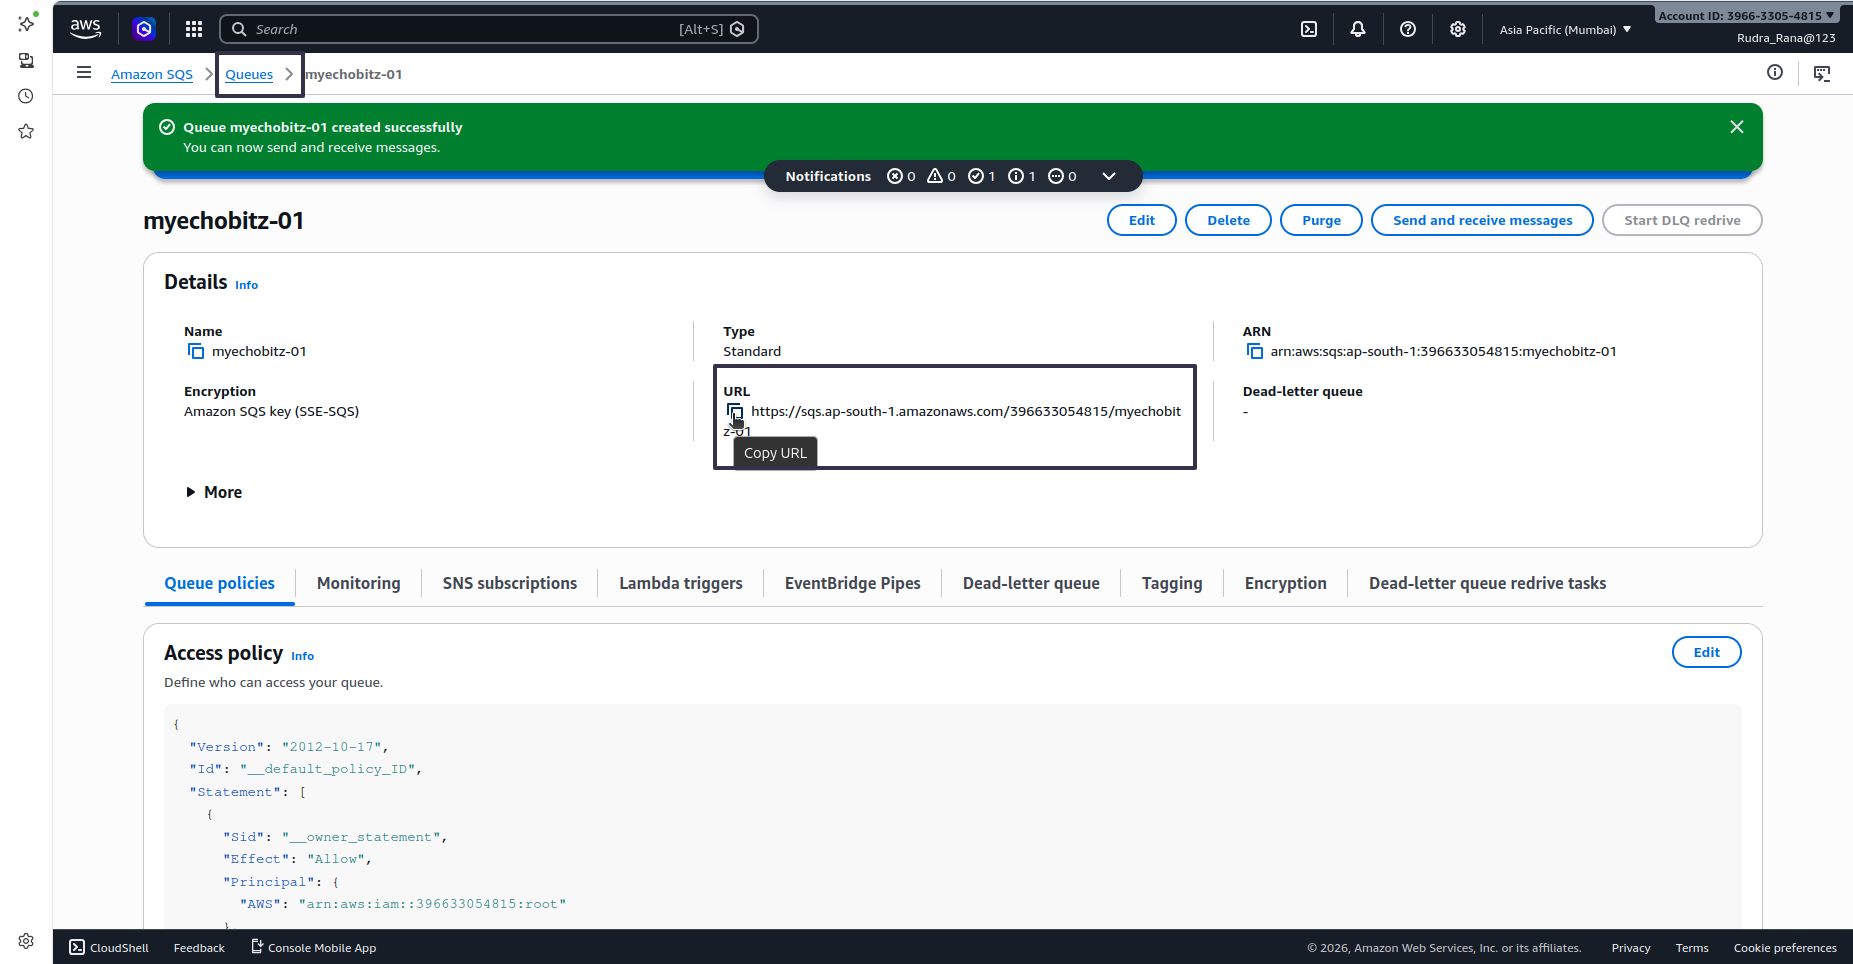The width and height of the screenshot is (1853, 964).
Task: Switch to the SNS subscriptions tab
Action: (x=510, y=583)
